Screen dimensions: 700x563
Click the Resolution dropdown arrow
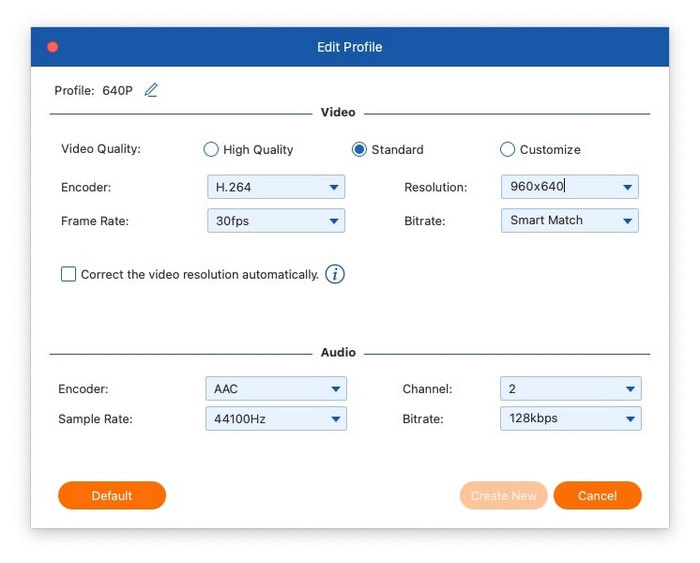[627, 187]
